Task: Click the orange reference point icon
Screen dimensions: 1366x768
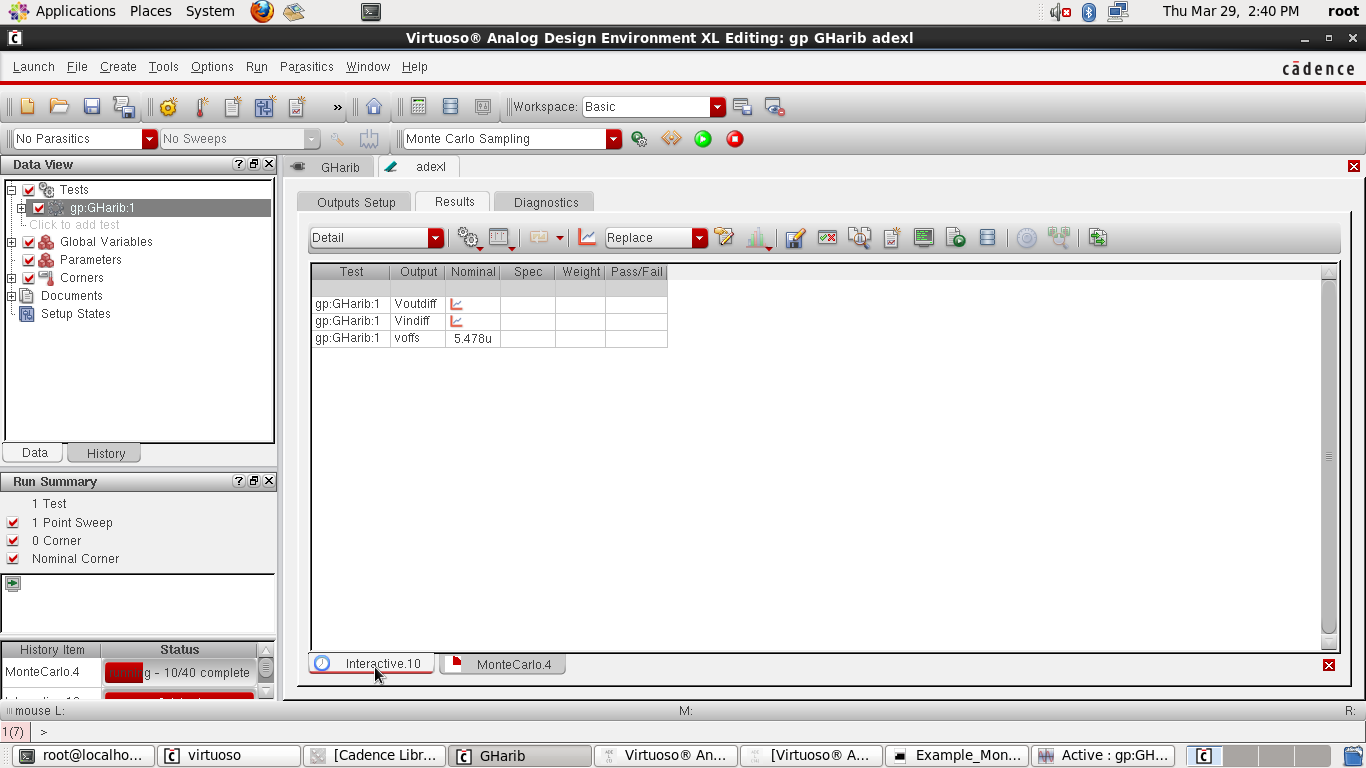Action: click(671, 139)
